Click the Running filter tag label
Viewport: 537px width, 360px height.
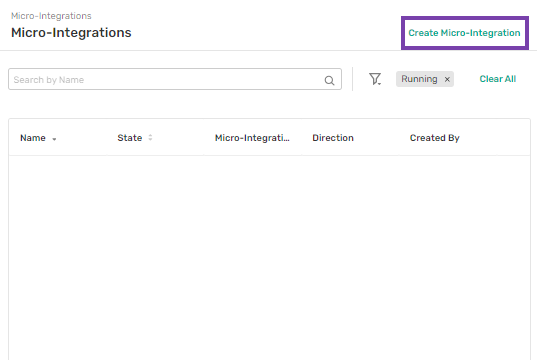pos(419,79)
